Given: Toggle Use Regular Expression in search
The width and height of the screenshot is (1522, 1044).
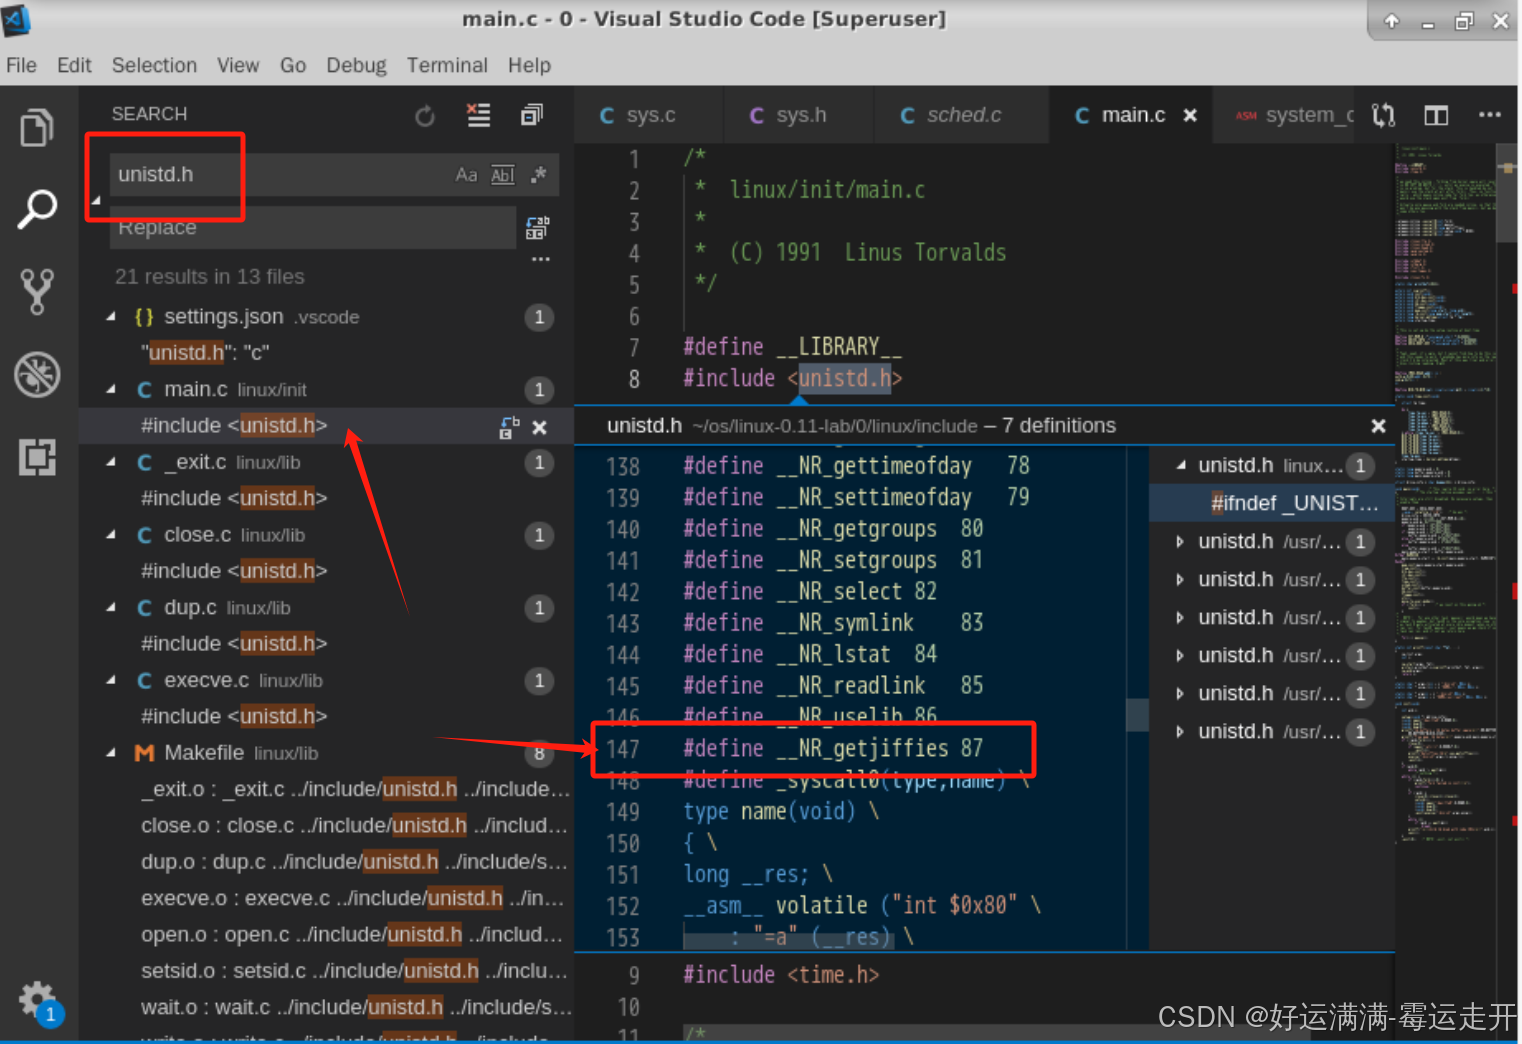Looking at the screenshot, I should tap(538, 175).
